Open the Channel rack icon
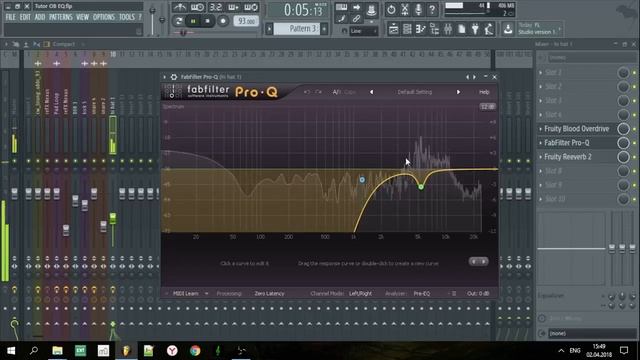 click(407, 29)
